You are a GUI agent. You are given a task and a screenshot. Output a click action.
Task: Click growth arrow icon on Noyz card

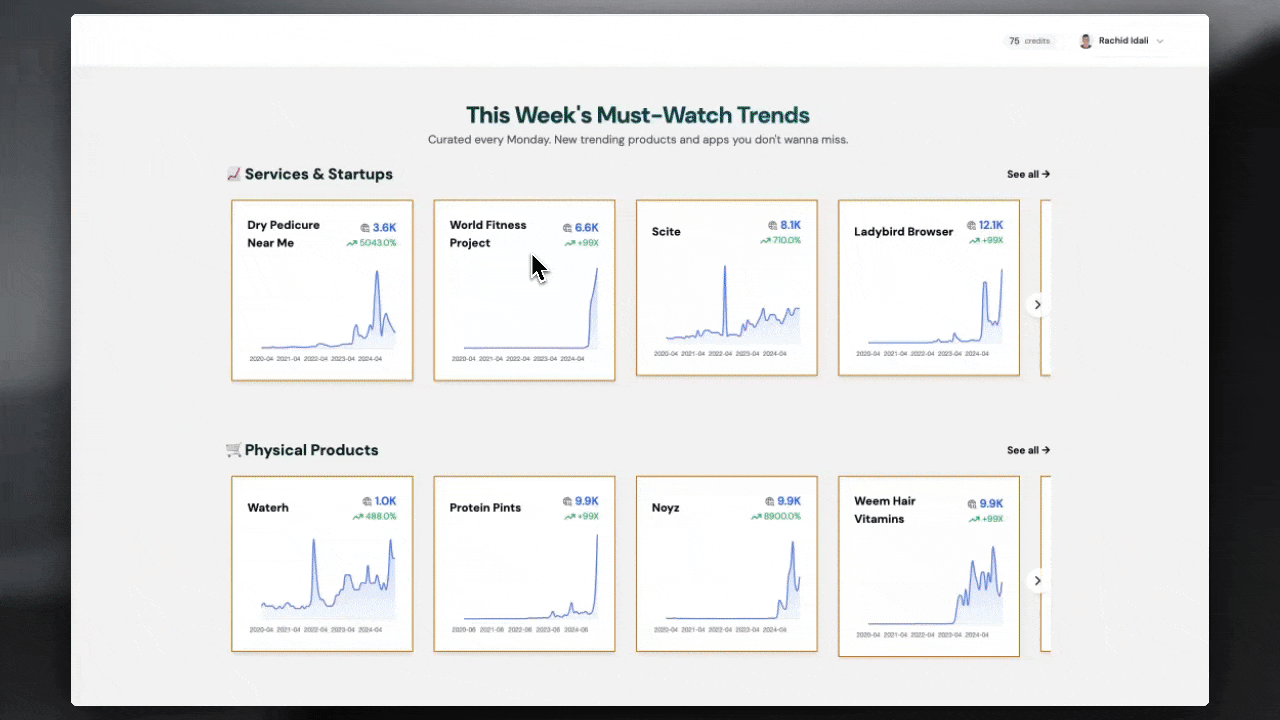pyautogui.click(x=755, y=517)
